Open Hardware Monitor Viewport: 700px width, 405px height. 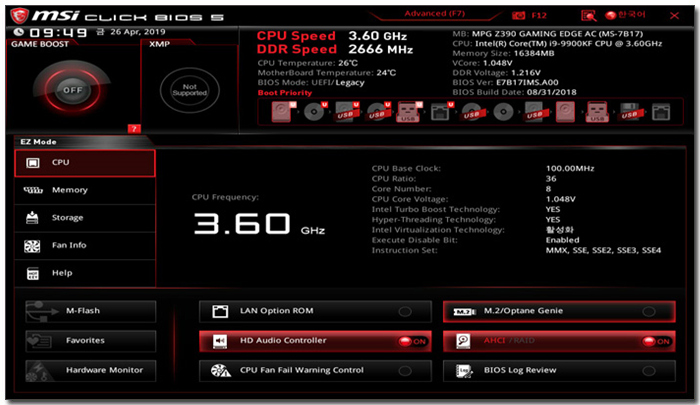91,371
